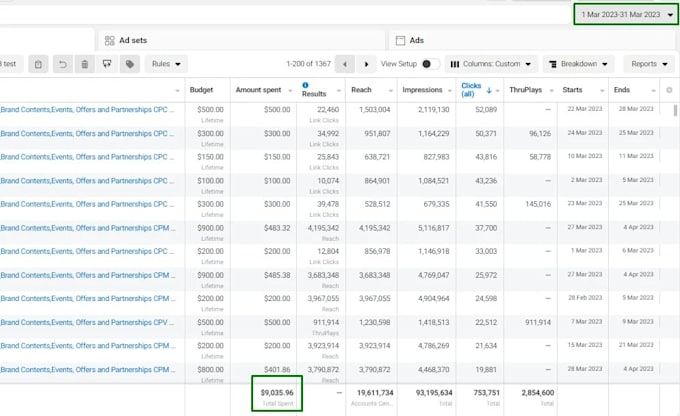Click the 2,119,130 impressions cell
Viewport: 680px width, 416px height.
pos(434,110)
